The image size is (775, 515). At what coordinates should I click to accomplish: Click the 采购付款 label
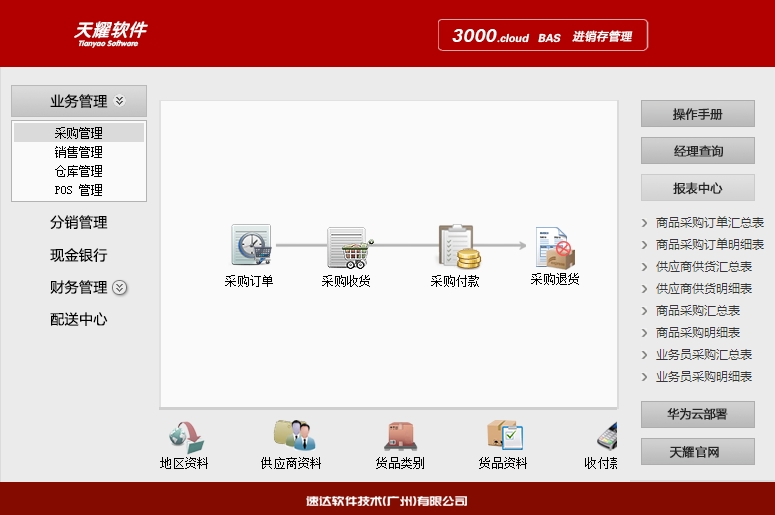[x=455, y=281]
